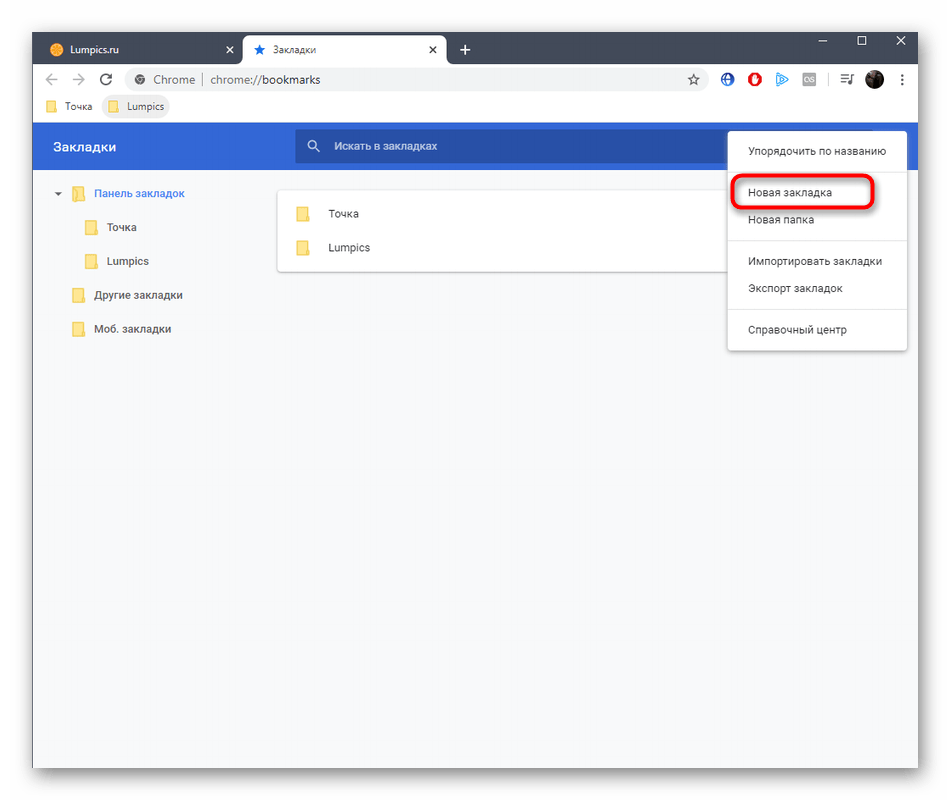The width and height of the screenshot is (950, 800).
Task: Click the Искать в закладках search field
Action: pyautogui.click(x=511, y=146)
